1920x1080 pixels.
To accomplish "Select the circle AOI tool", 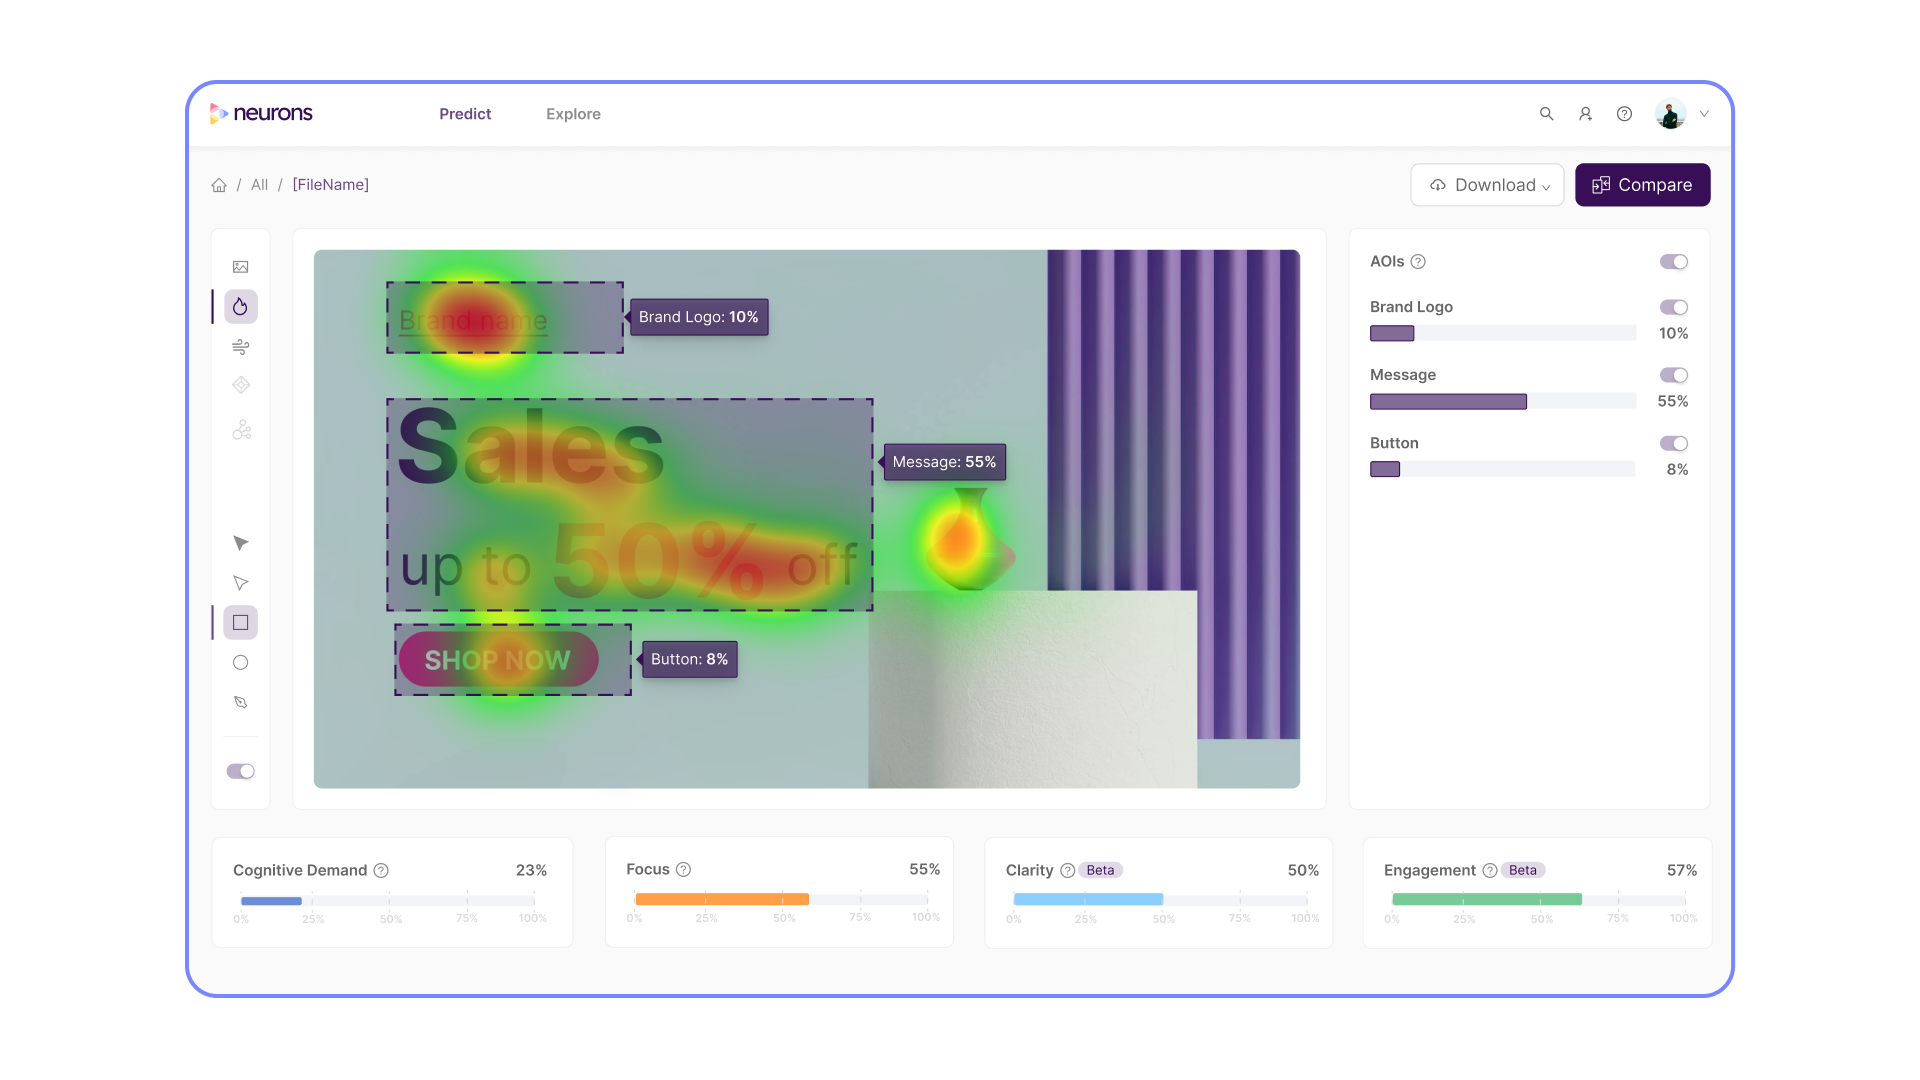I will (240, 662).
